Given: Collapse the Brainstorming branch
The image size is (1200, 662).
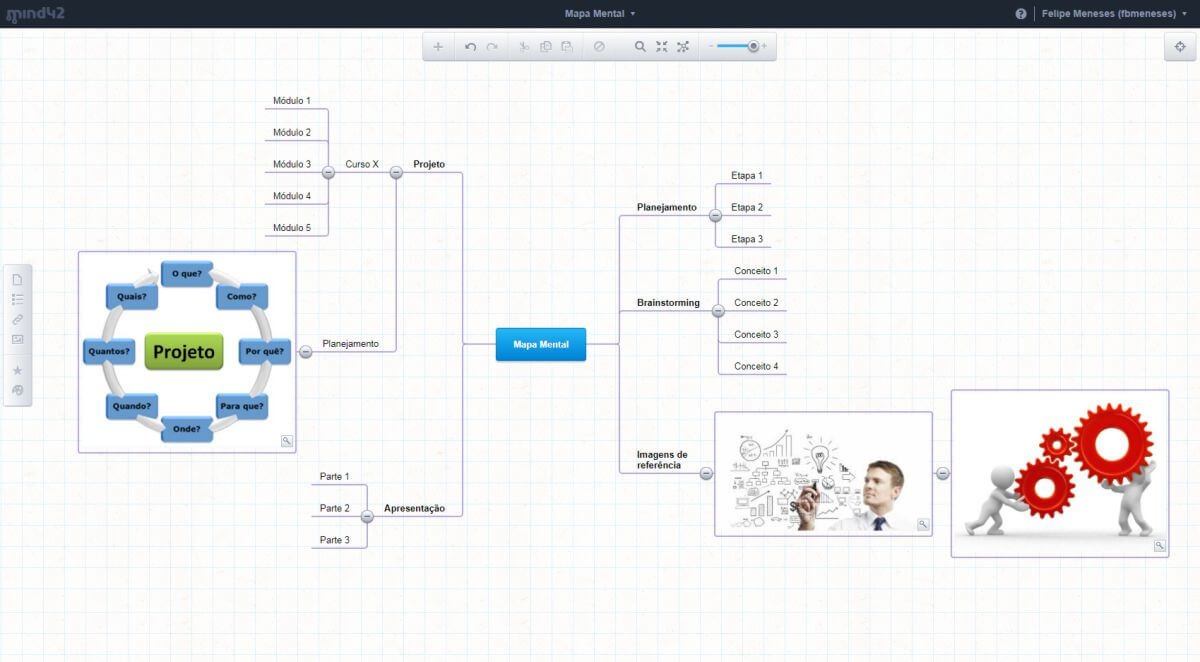Looking at the screenshot, I should pyautogui.click(x=716, y=311).
